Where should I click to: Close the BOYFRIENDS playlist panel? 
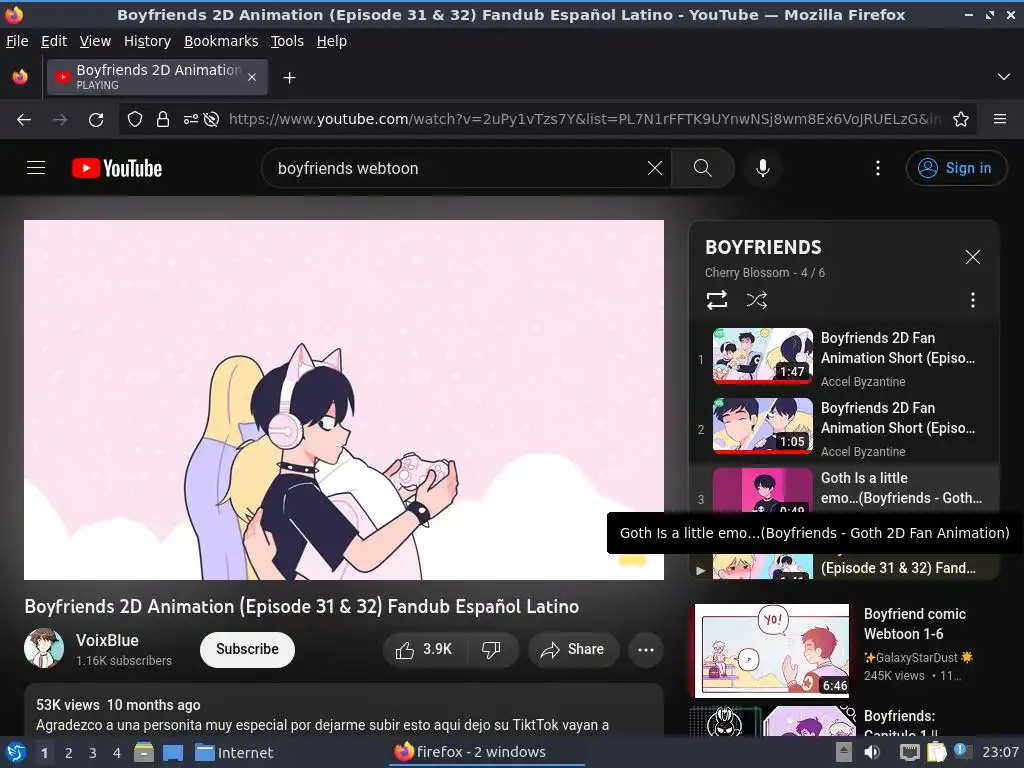click(x=972, y=257)
